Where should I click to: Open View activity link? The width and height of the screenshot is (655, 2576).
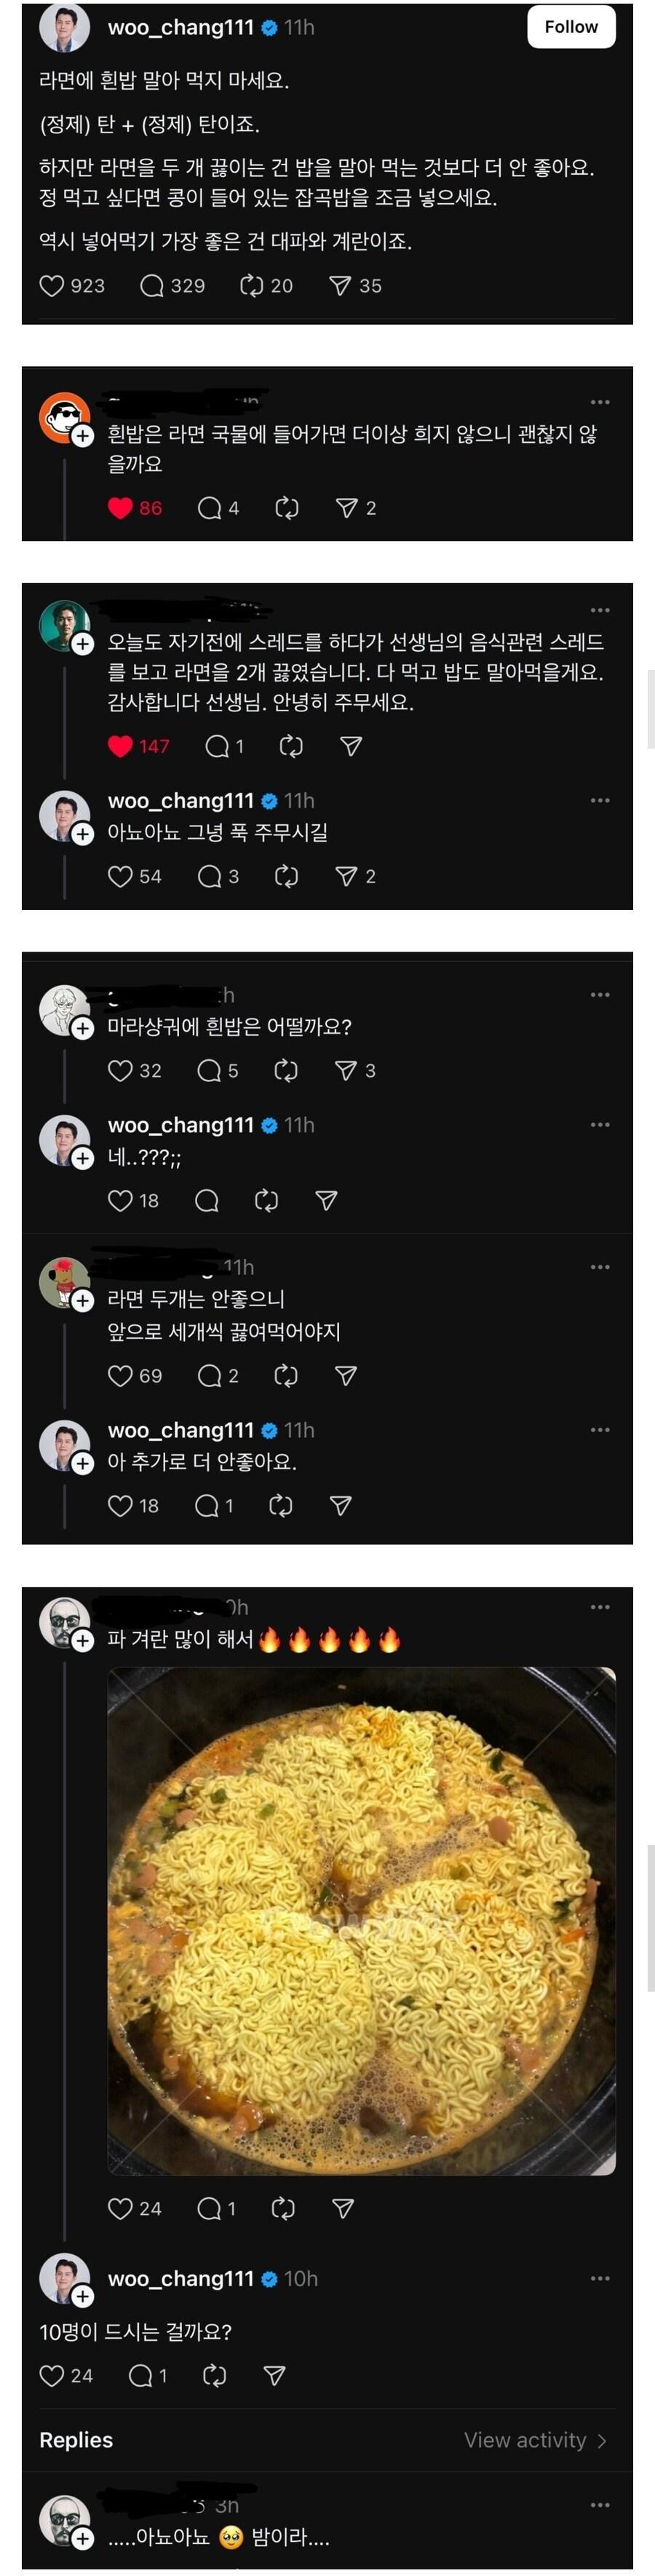pos(534,2440)
